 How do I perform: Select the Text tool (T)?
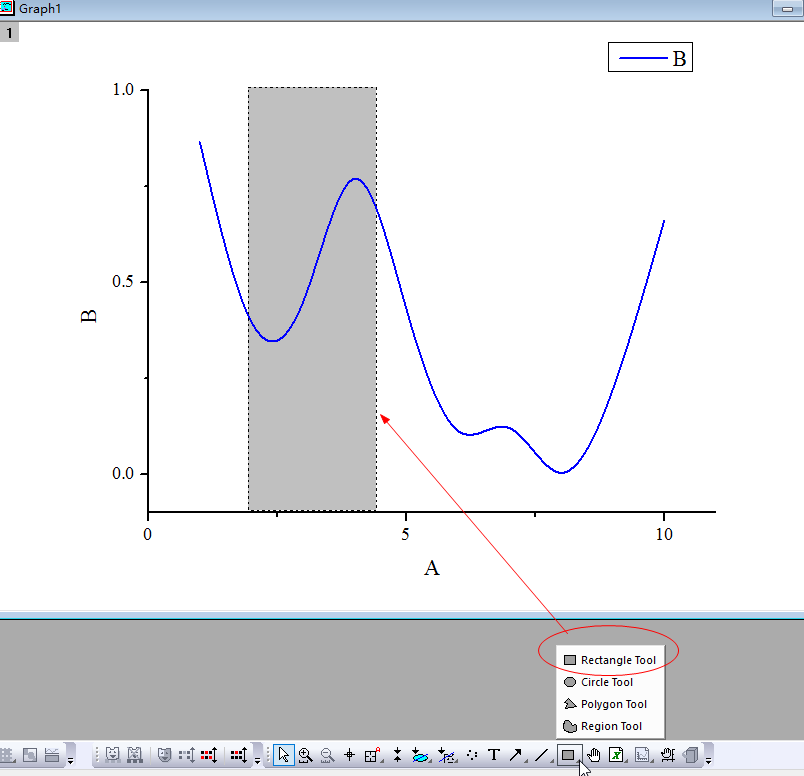pyautogui.click(x=494, y=755)
